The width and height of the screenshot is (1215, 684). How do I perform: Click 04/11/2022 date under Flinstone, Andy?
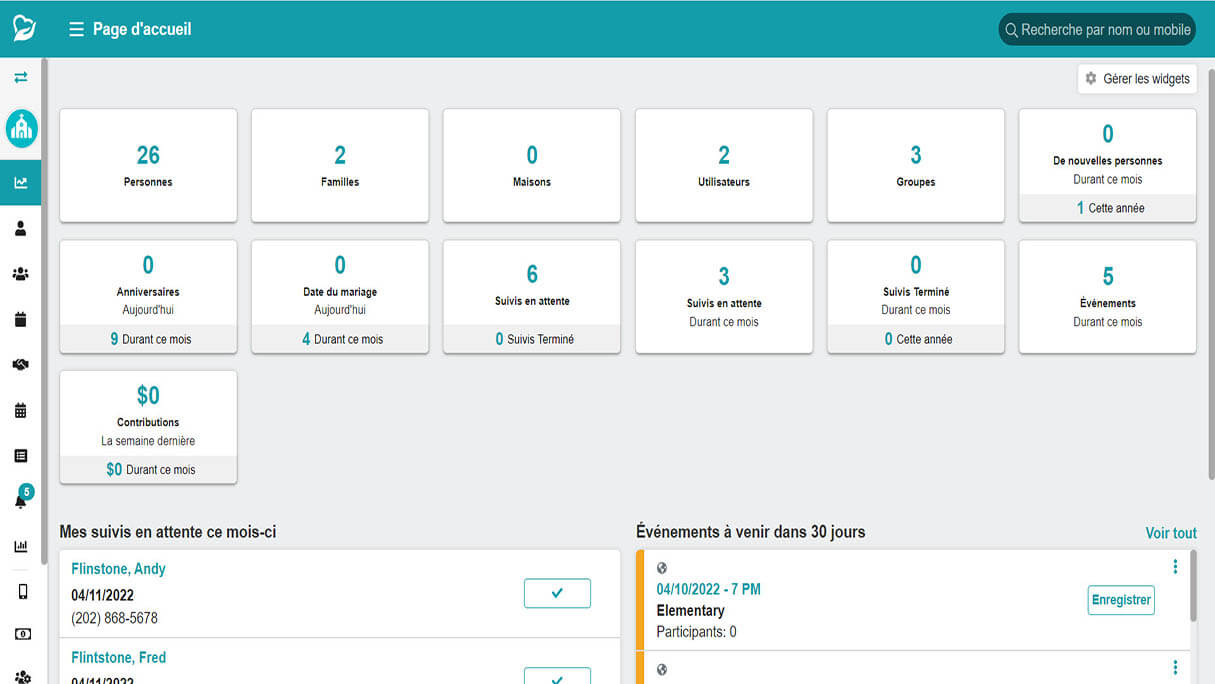102,595
